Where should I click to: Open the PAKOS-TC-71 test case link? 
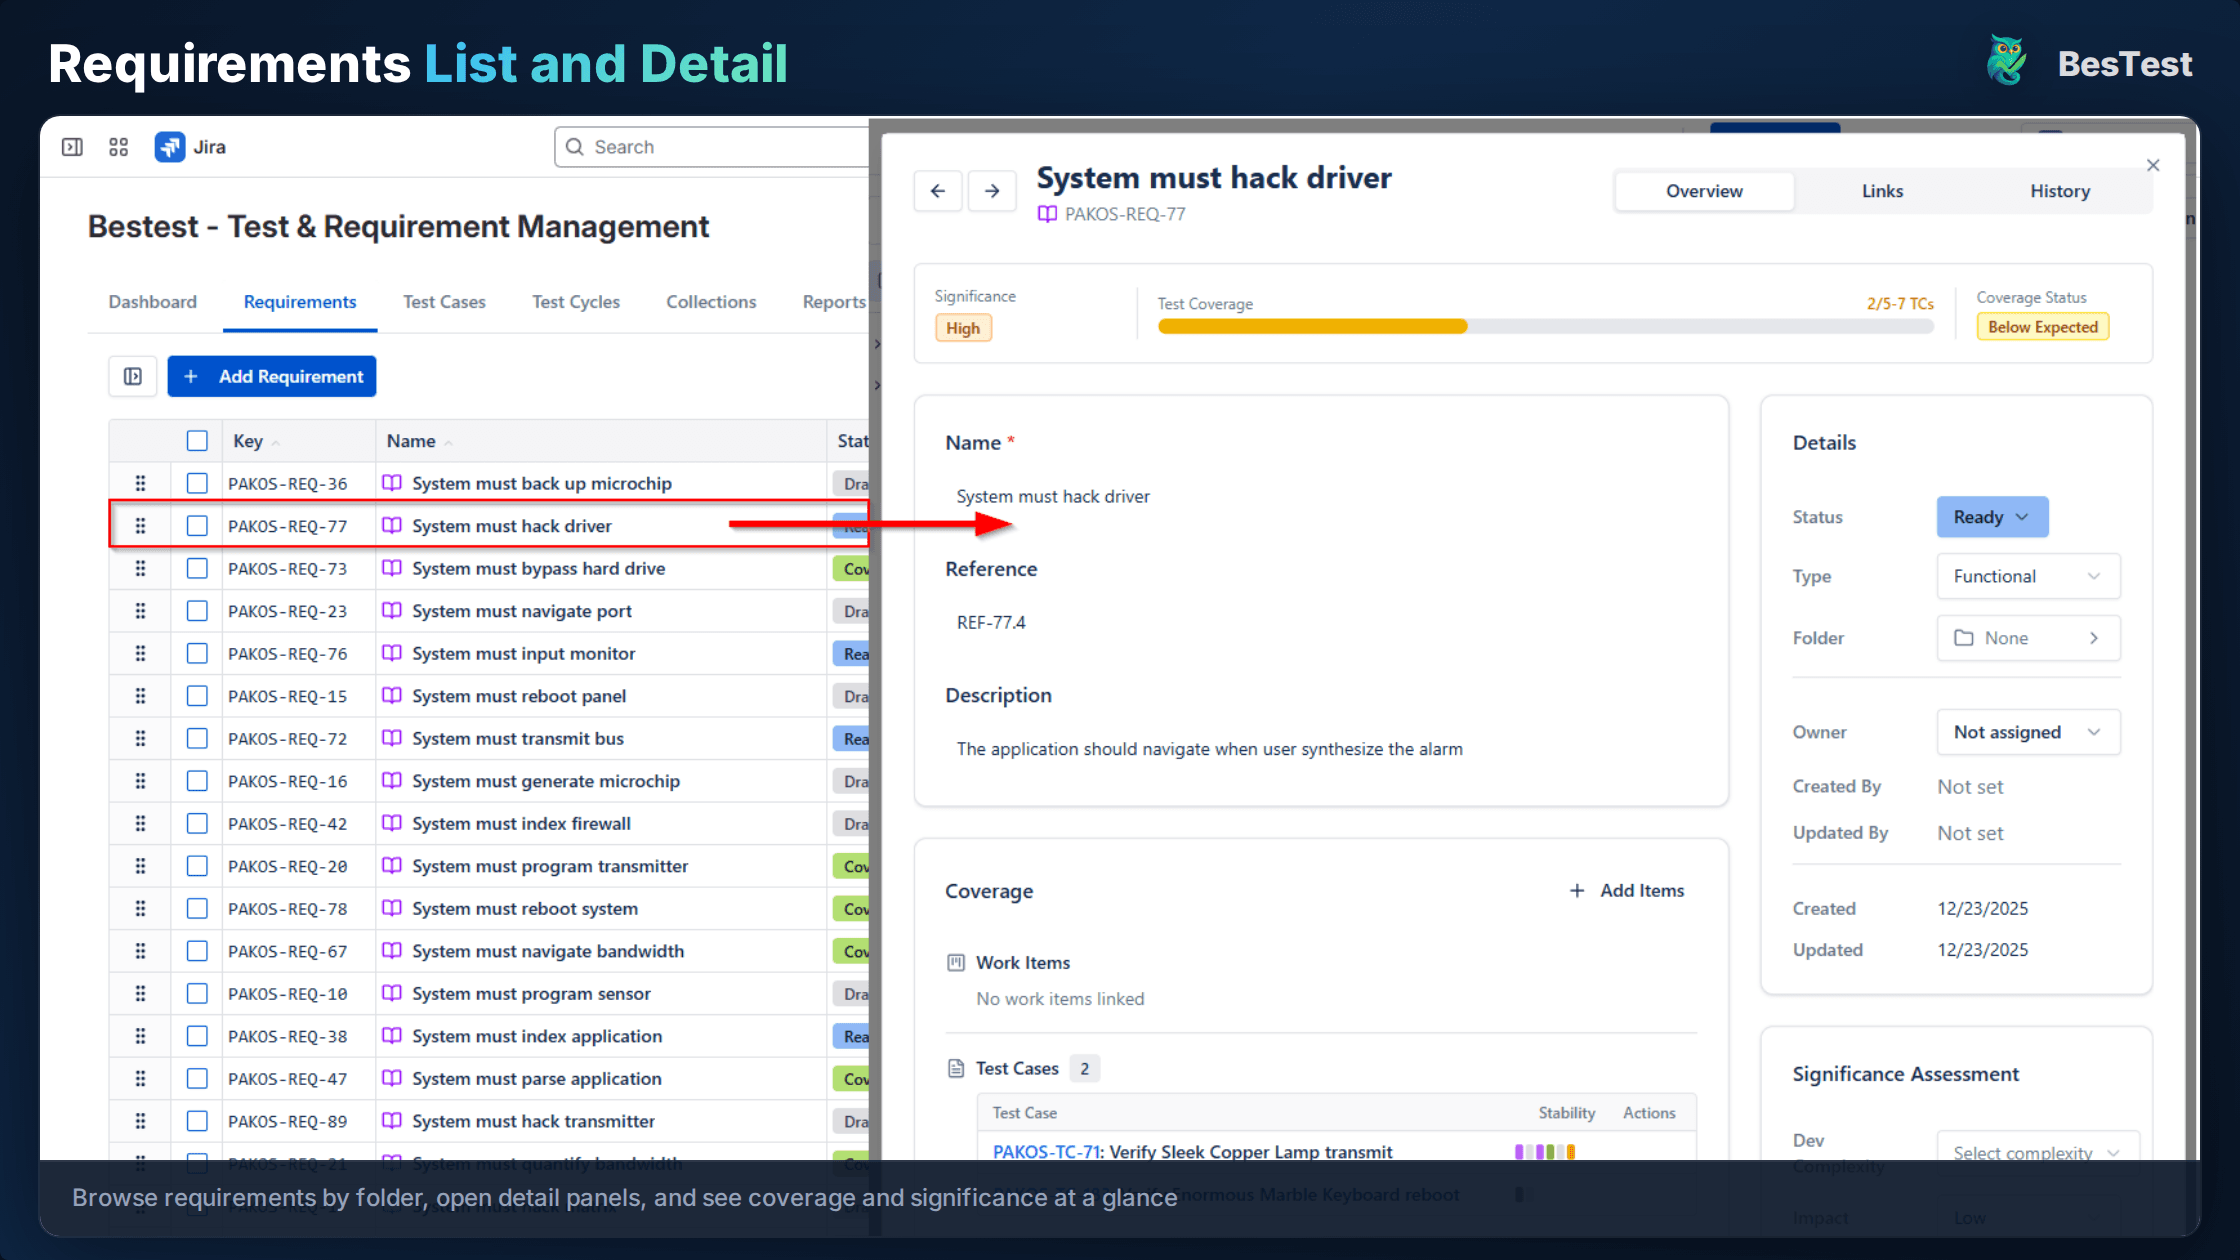pos(1045,1151)
